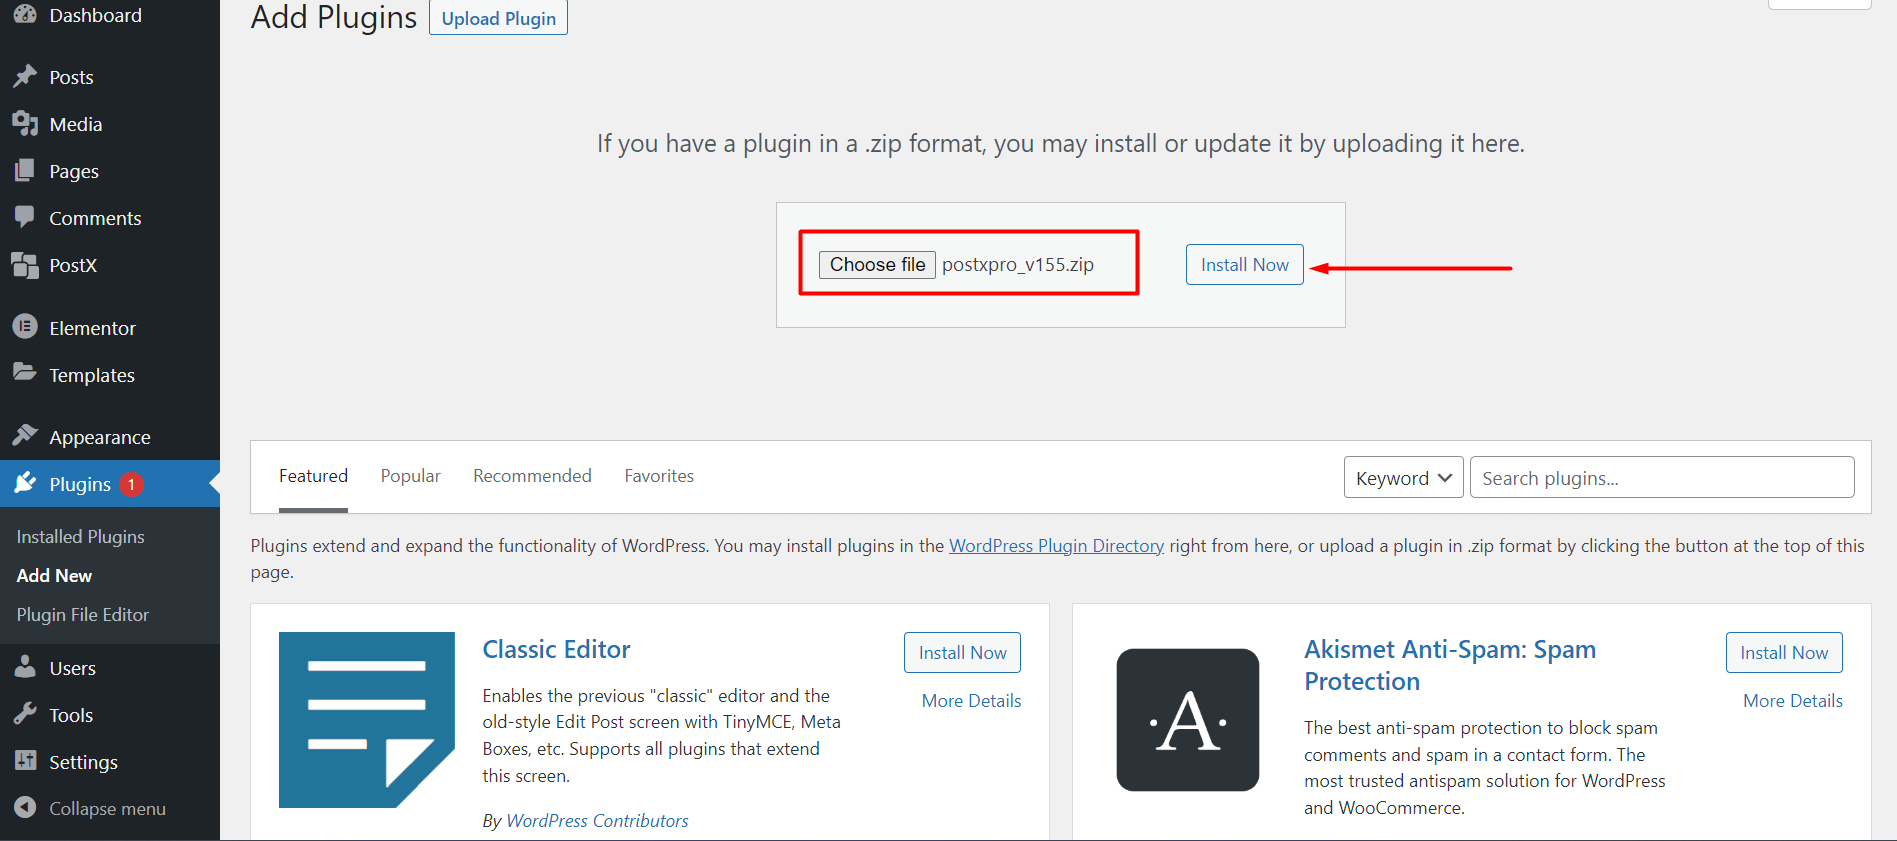
Task: Click the PostX icon in sidebar
Action: pyautogui.click(x=25, y=265)
